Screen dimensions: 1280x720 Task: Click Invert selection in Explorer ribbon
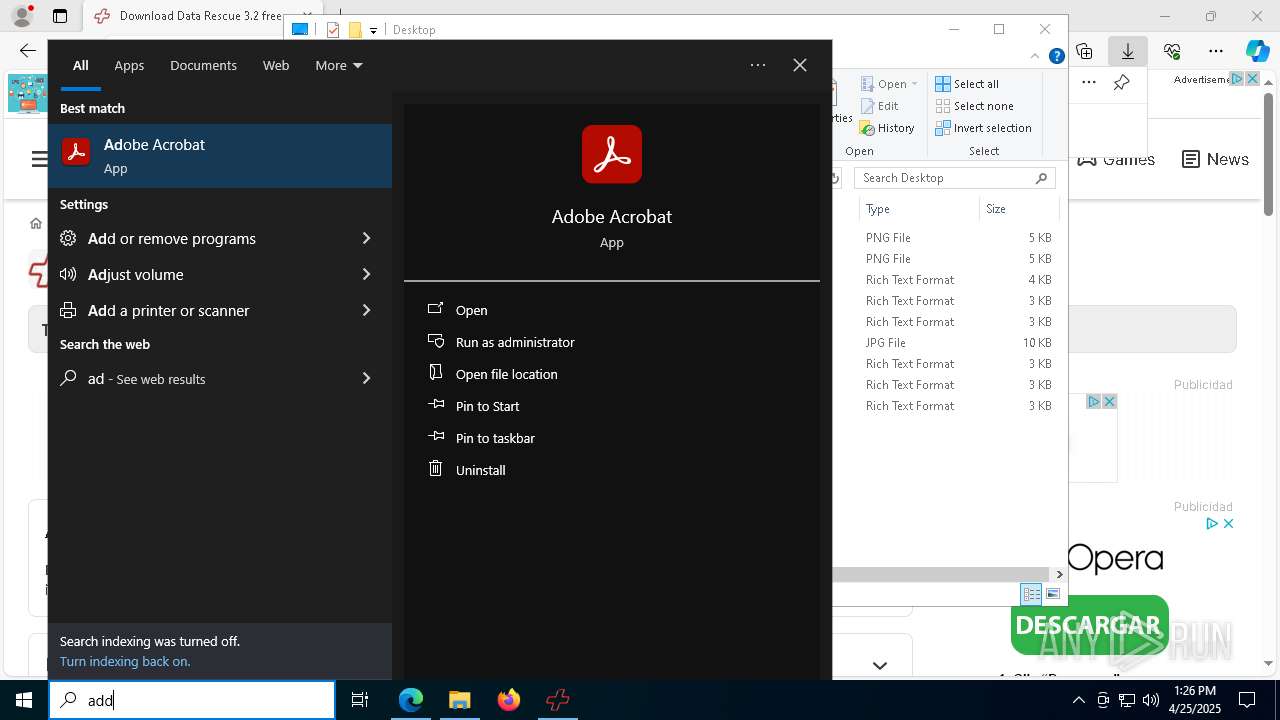984,128
